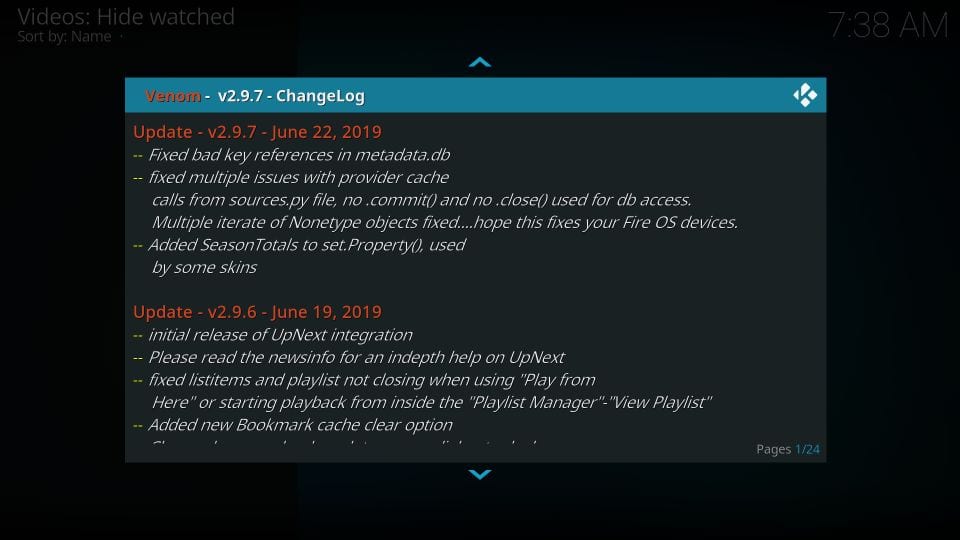The height and width of the screenshot is (540, 960).
Task: Select the provider cache fix line
Action: [x=291, y=178]
